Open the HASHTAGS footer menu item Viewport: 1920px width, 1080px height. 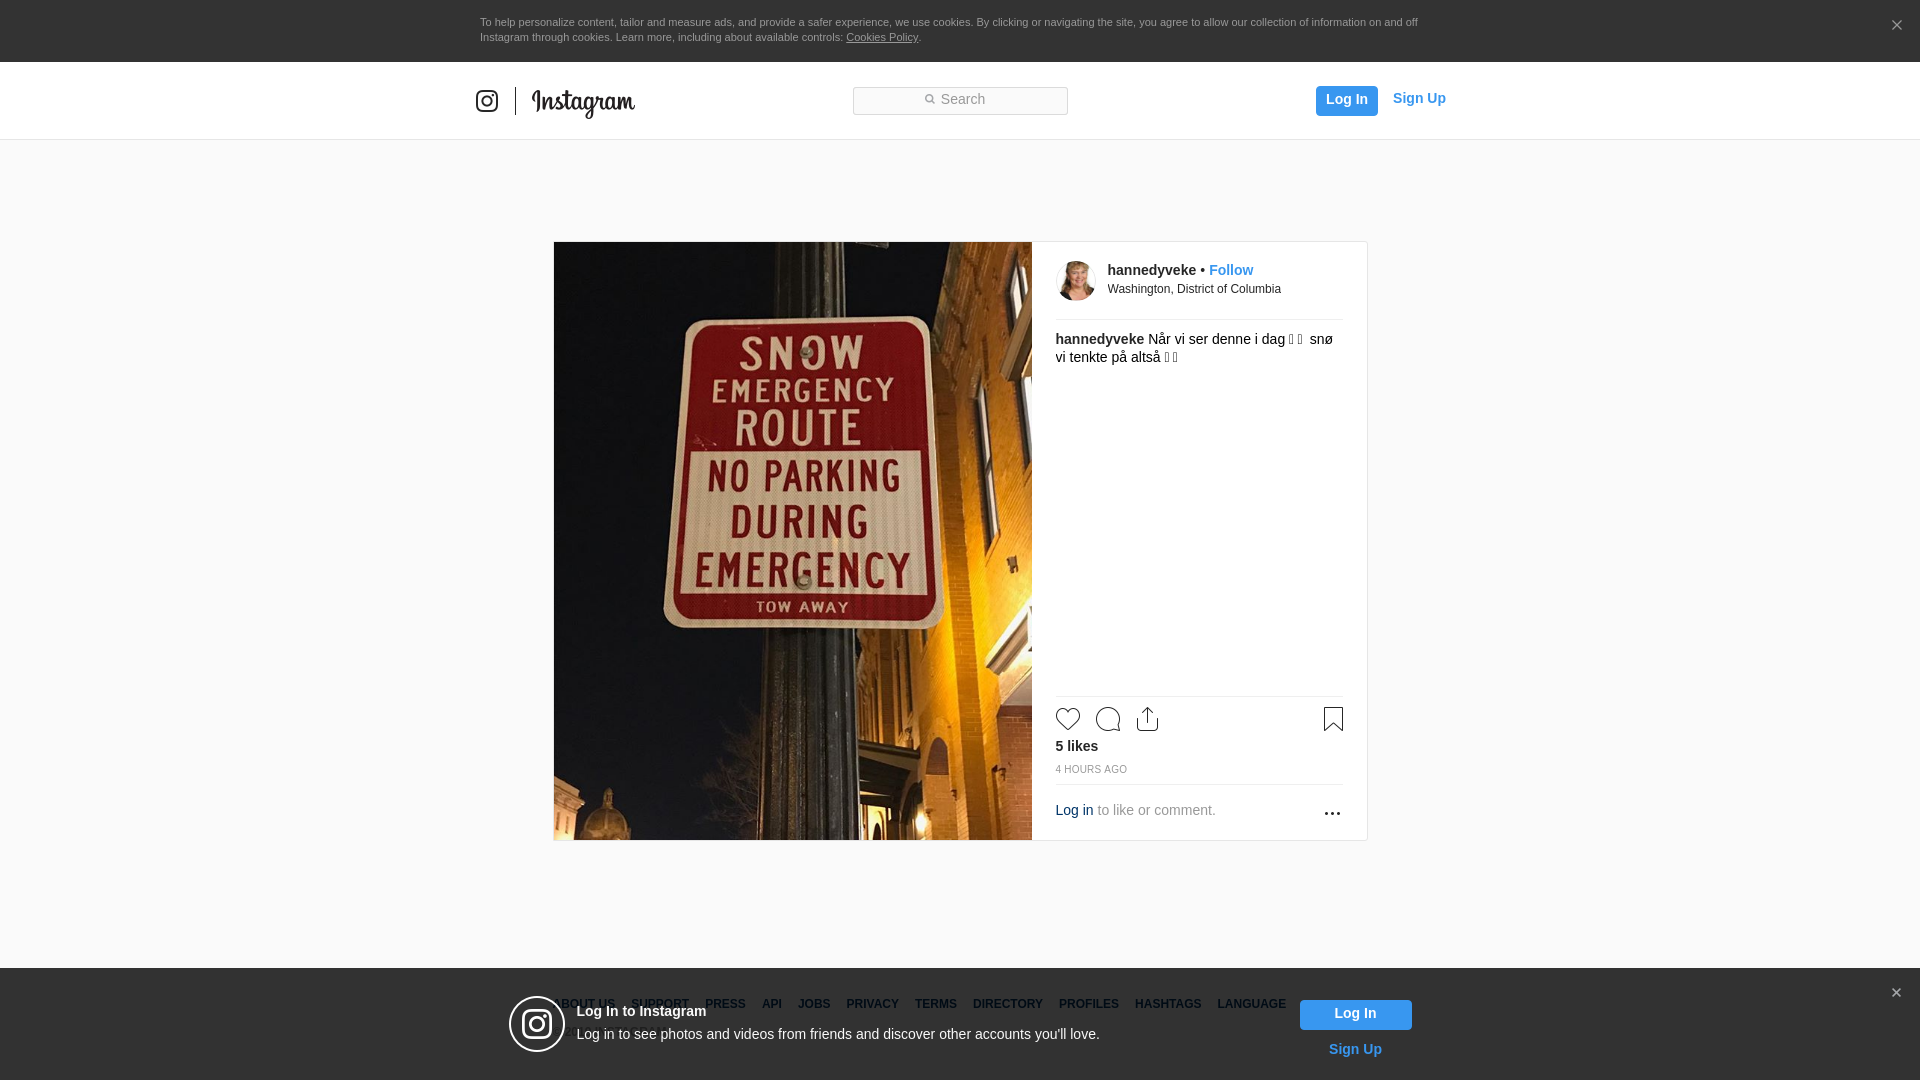coord(1167,1004)
